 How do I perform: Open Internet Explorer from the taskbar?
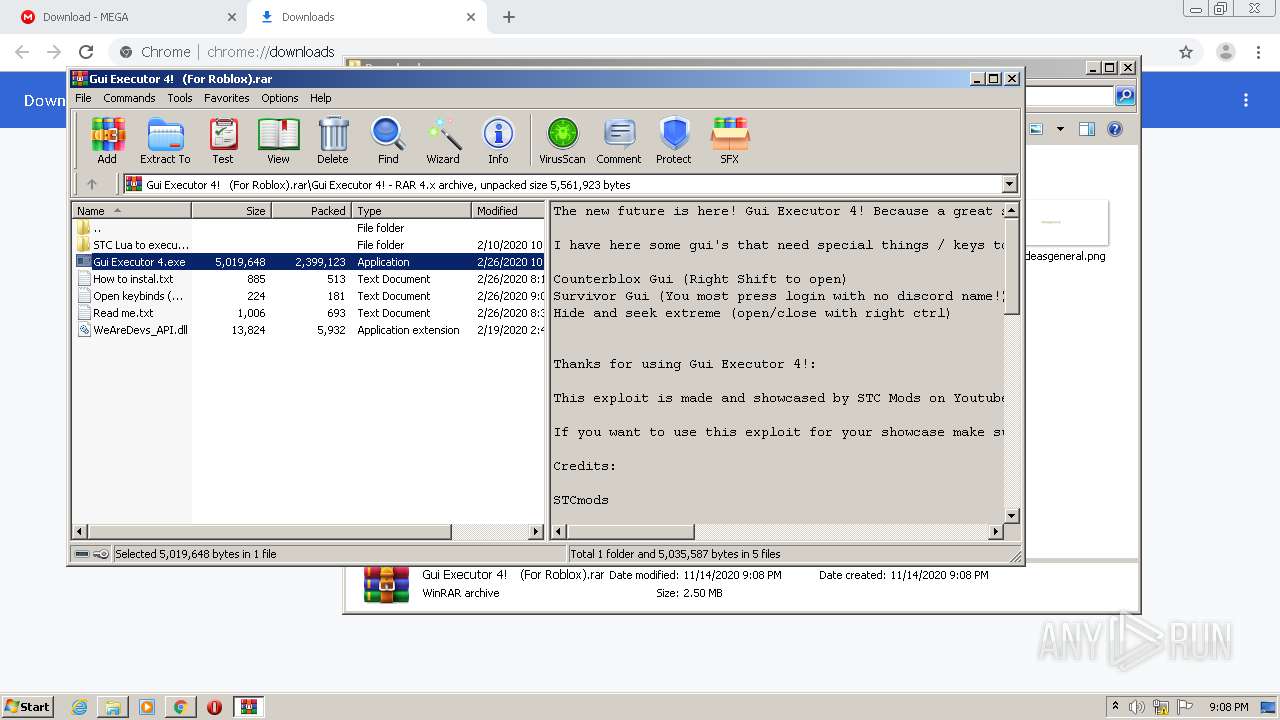click(x=79, y=707)
